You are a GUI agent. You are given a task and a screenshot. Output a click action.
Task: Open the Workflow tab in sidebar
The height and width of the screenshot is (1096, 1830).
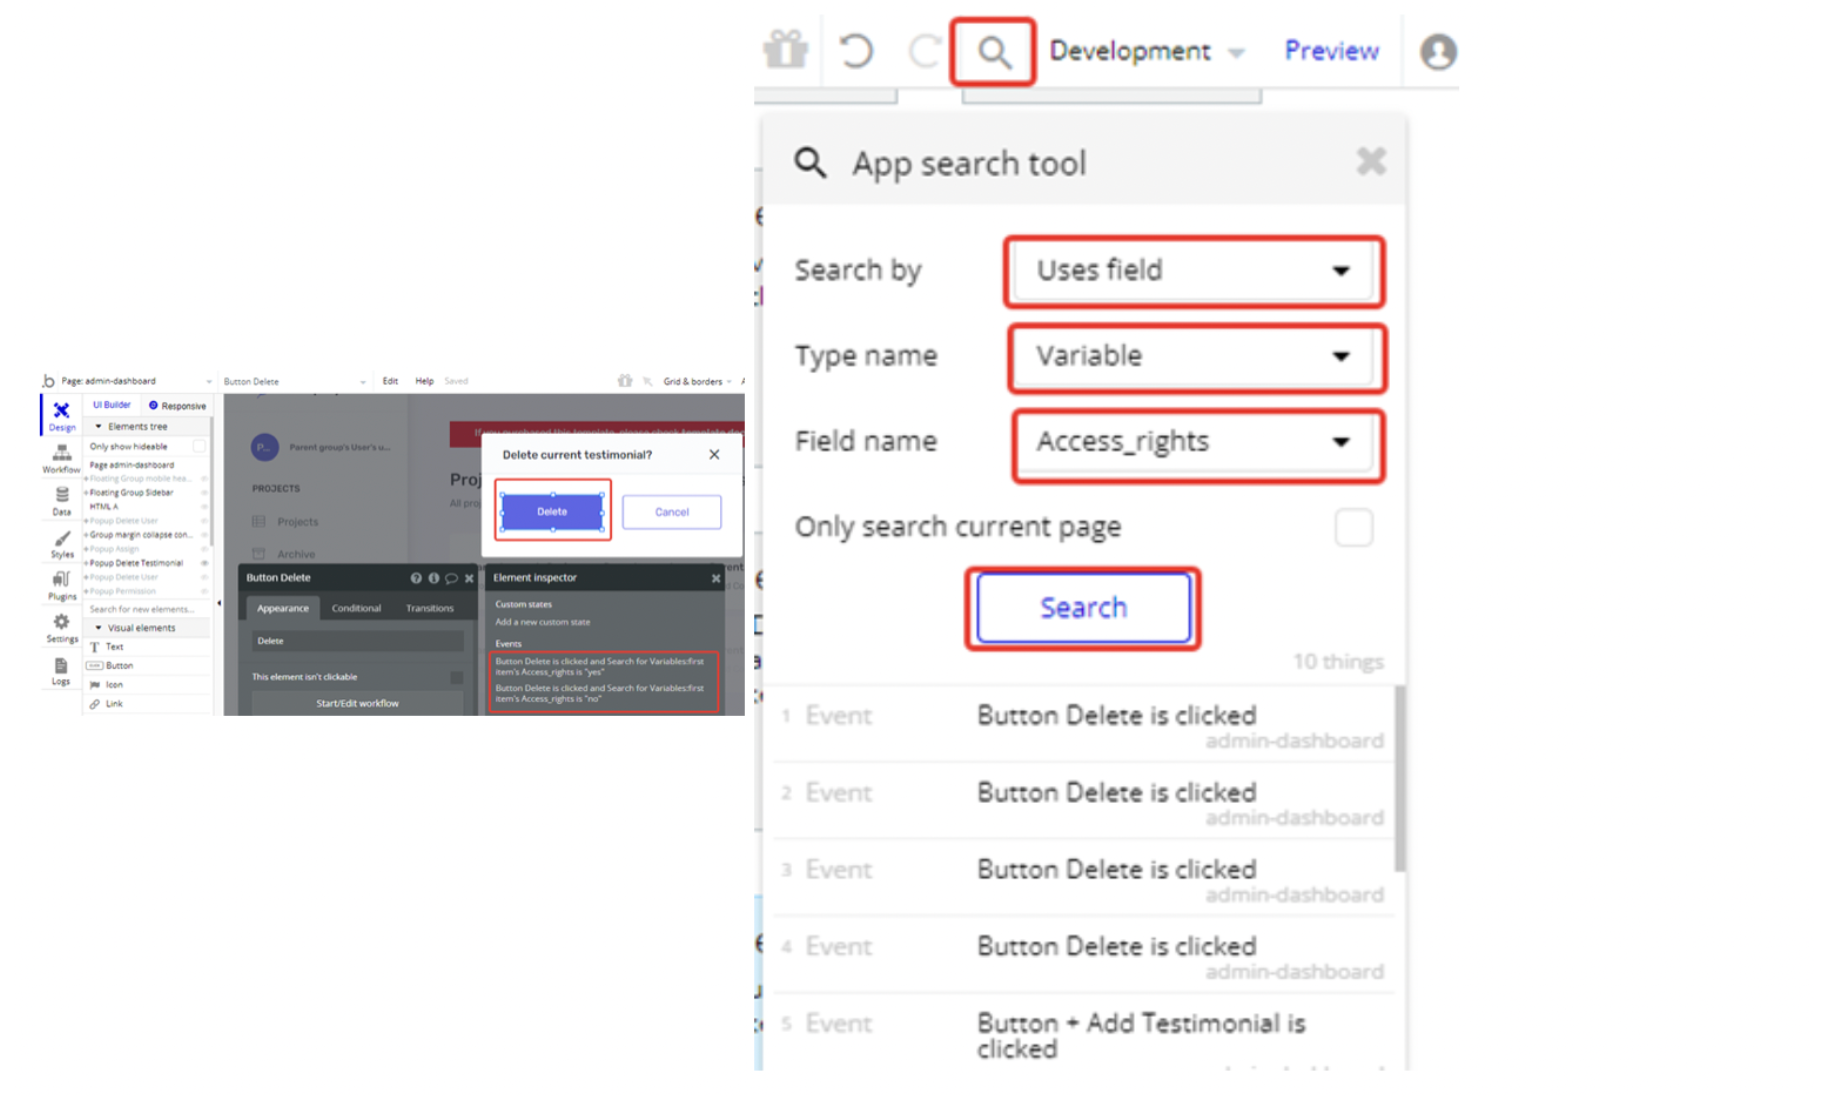pos(61,458)
